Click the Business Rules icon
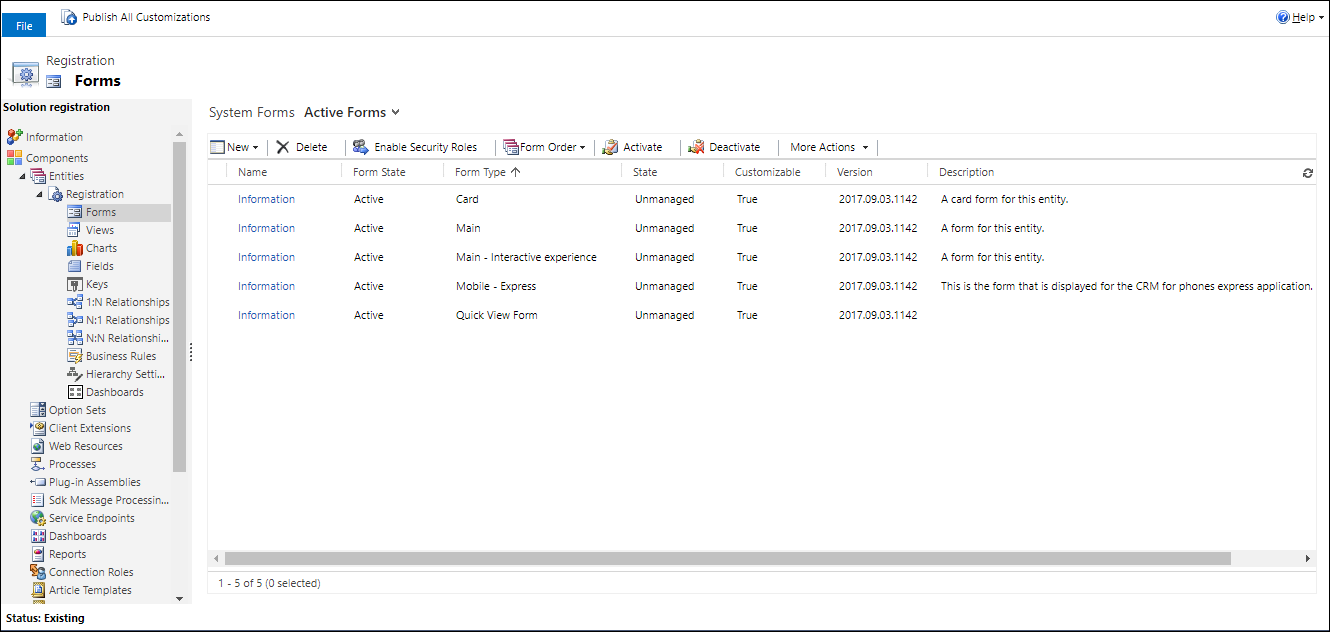1330x632 pixels. point(75,356)
